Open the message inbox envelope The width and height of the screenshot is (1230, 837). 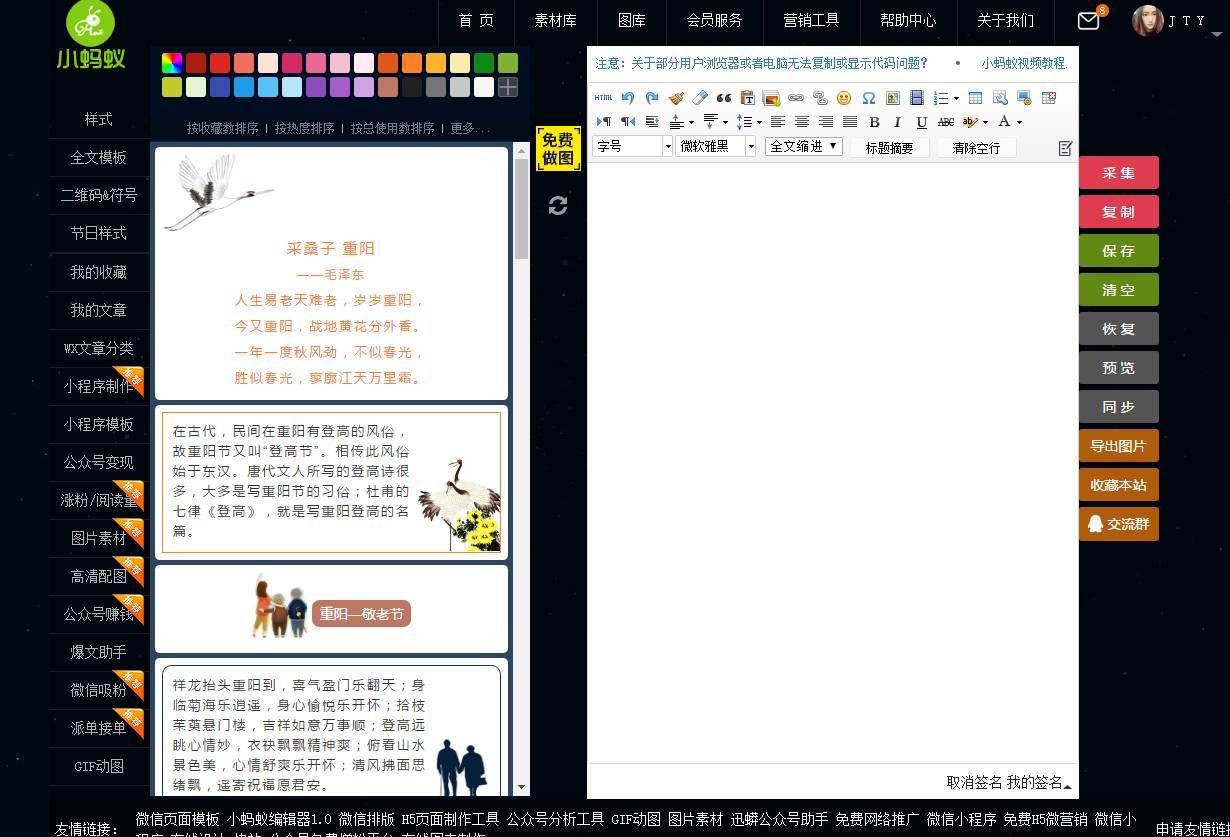(x=1088, y=19)
